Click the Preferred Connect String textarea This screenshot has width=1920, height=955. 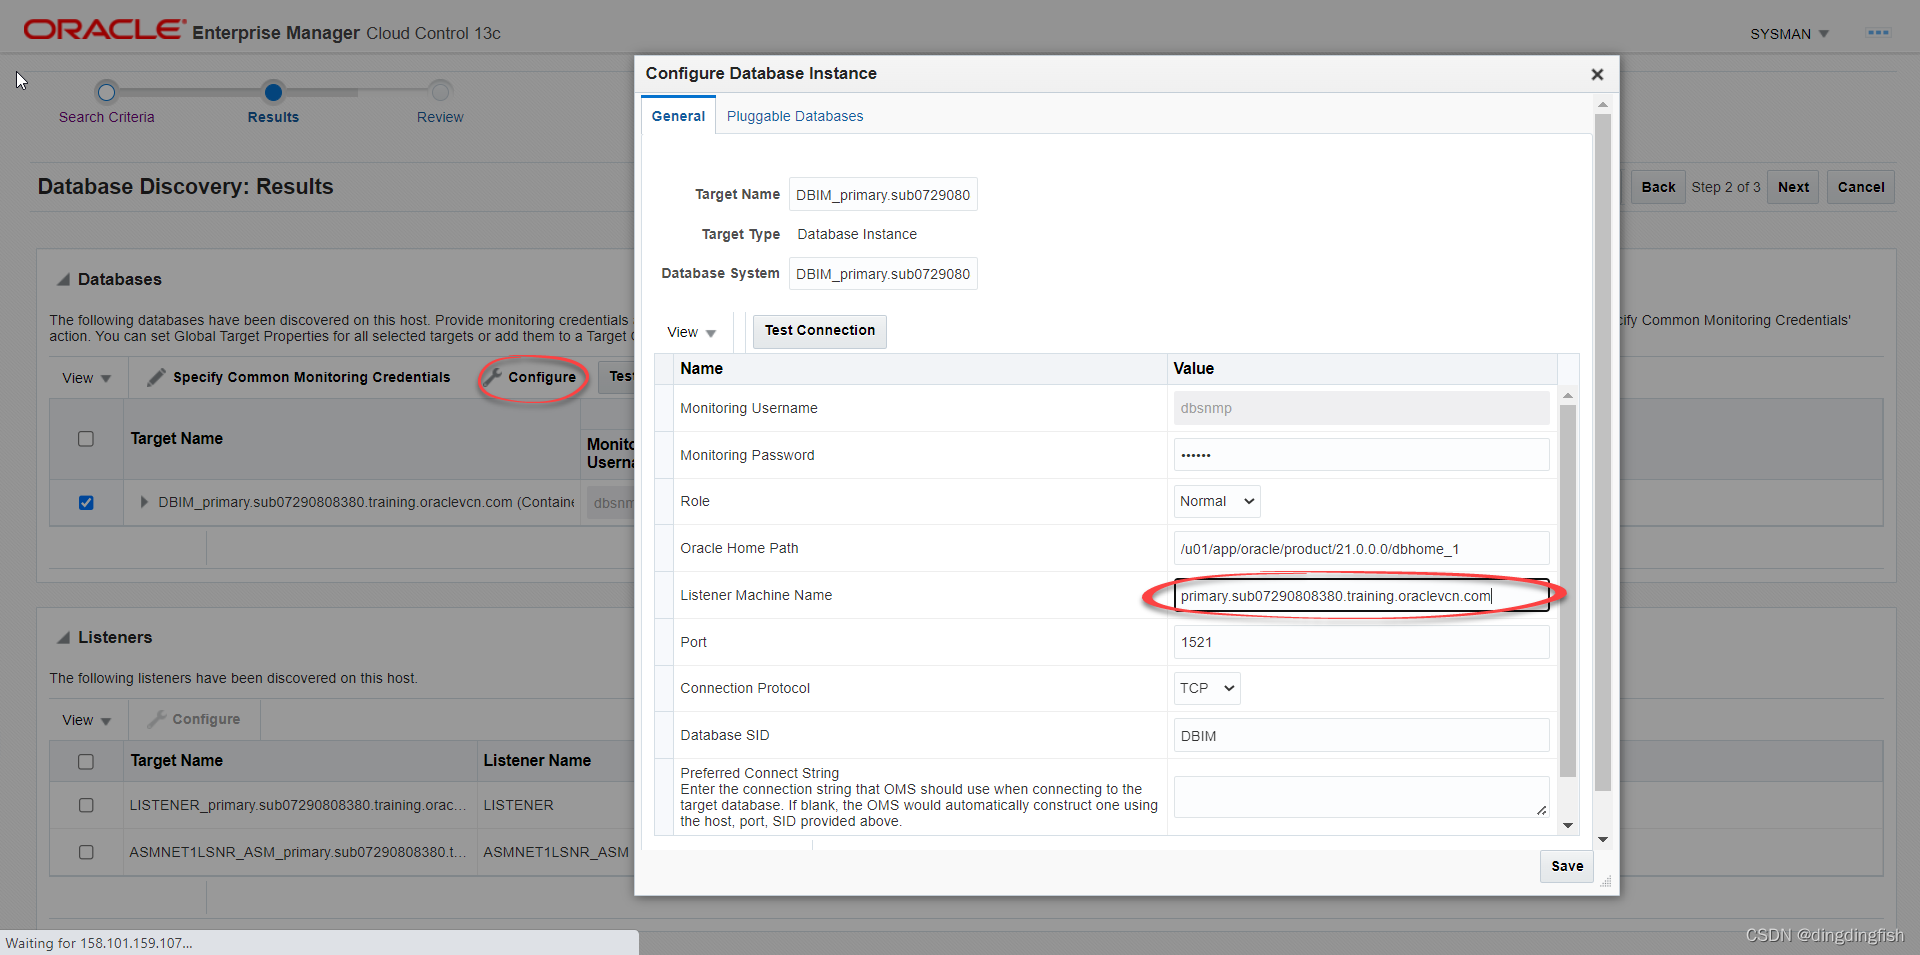click(1361, 797)
